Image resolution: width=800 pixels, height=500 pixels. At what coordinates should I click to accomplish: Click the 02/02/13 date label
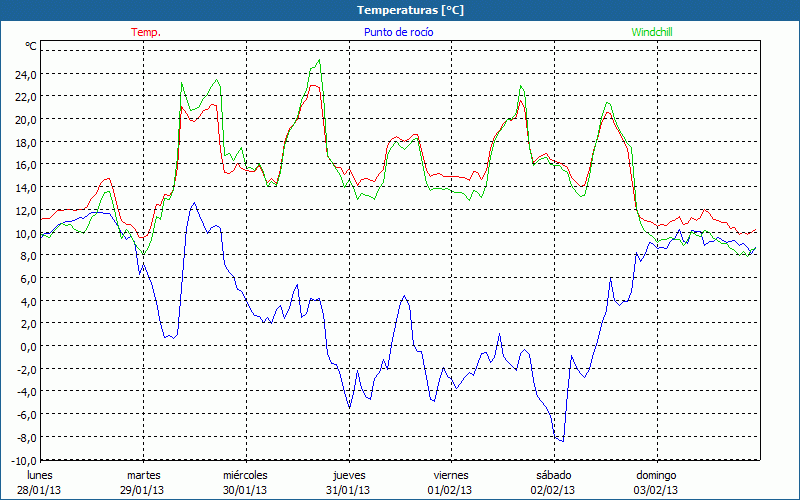tap(553, 490)
